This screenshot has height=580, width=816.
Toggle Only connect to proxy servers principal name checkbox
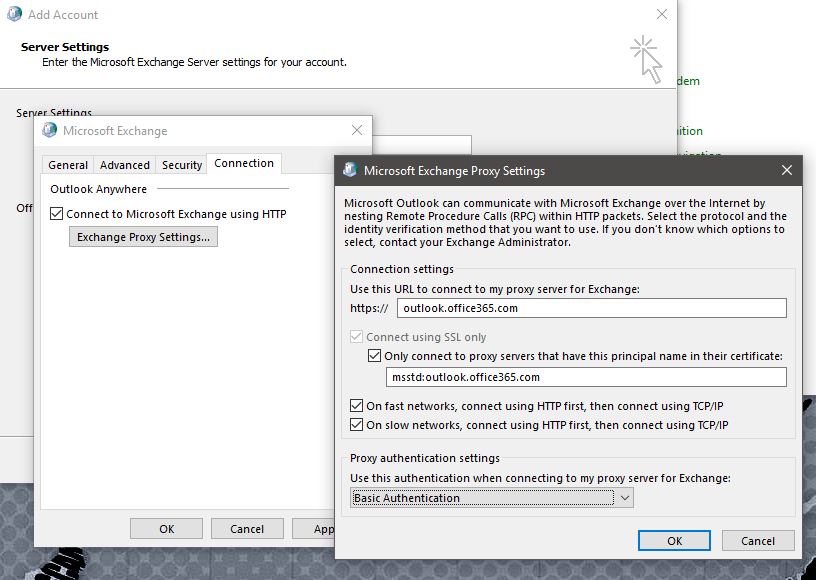(374, 356)
